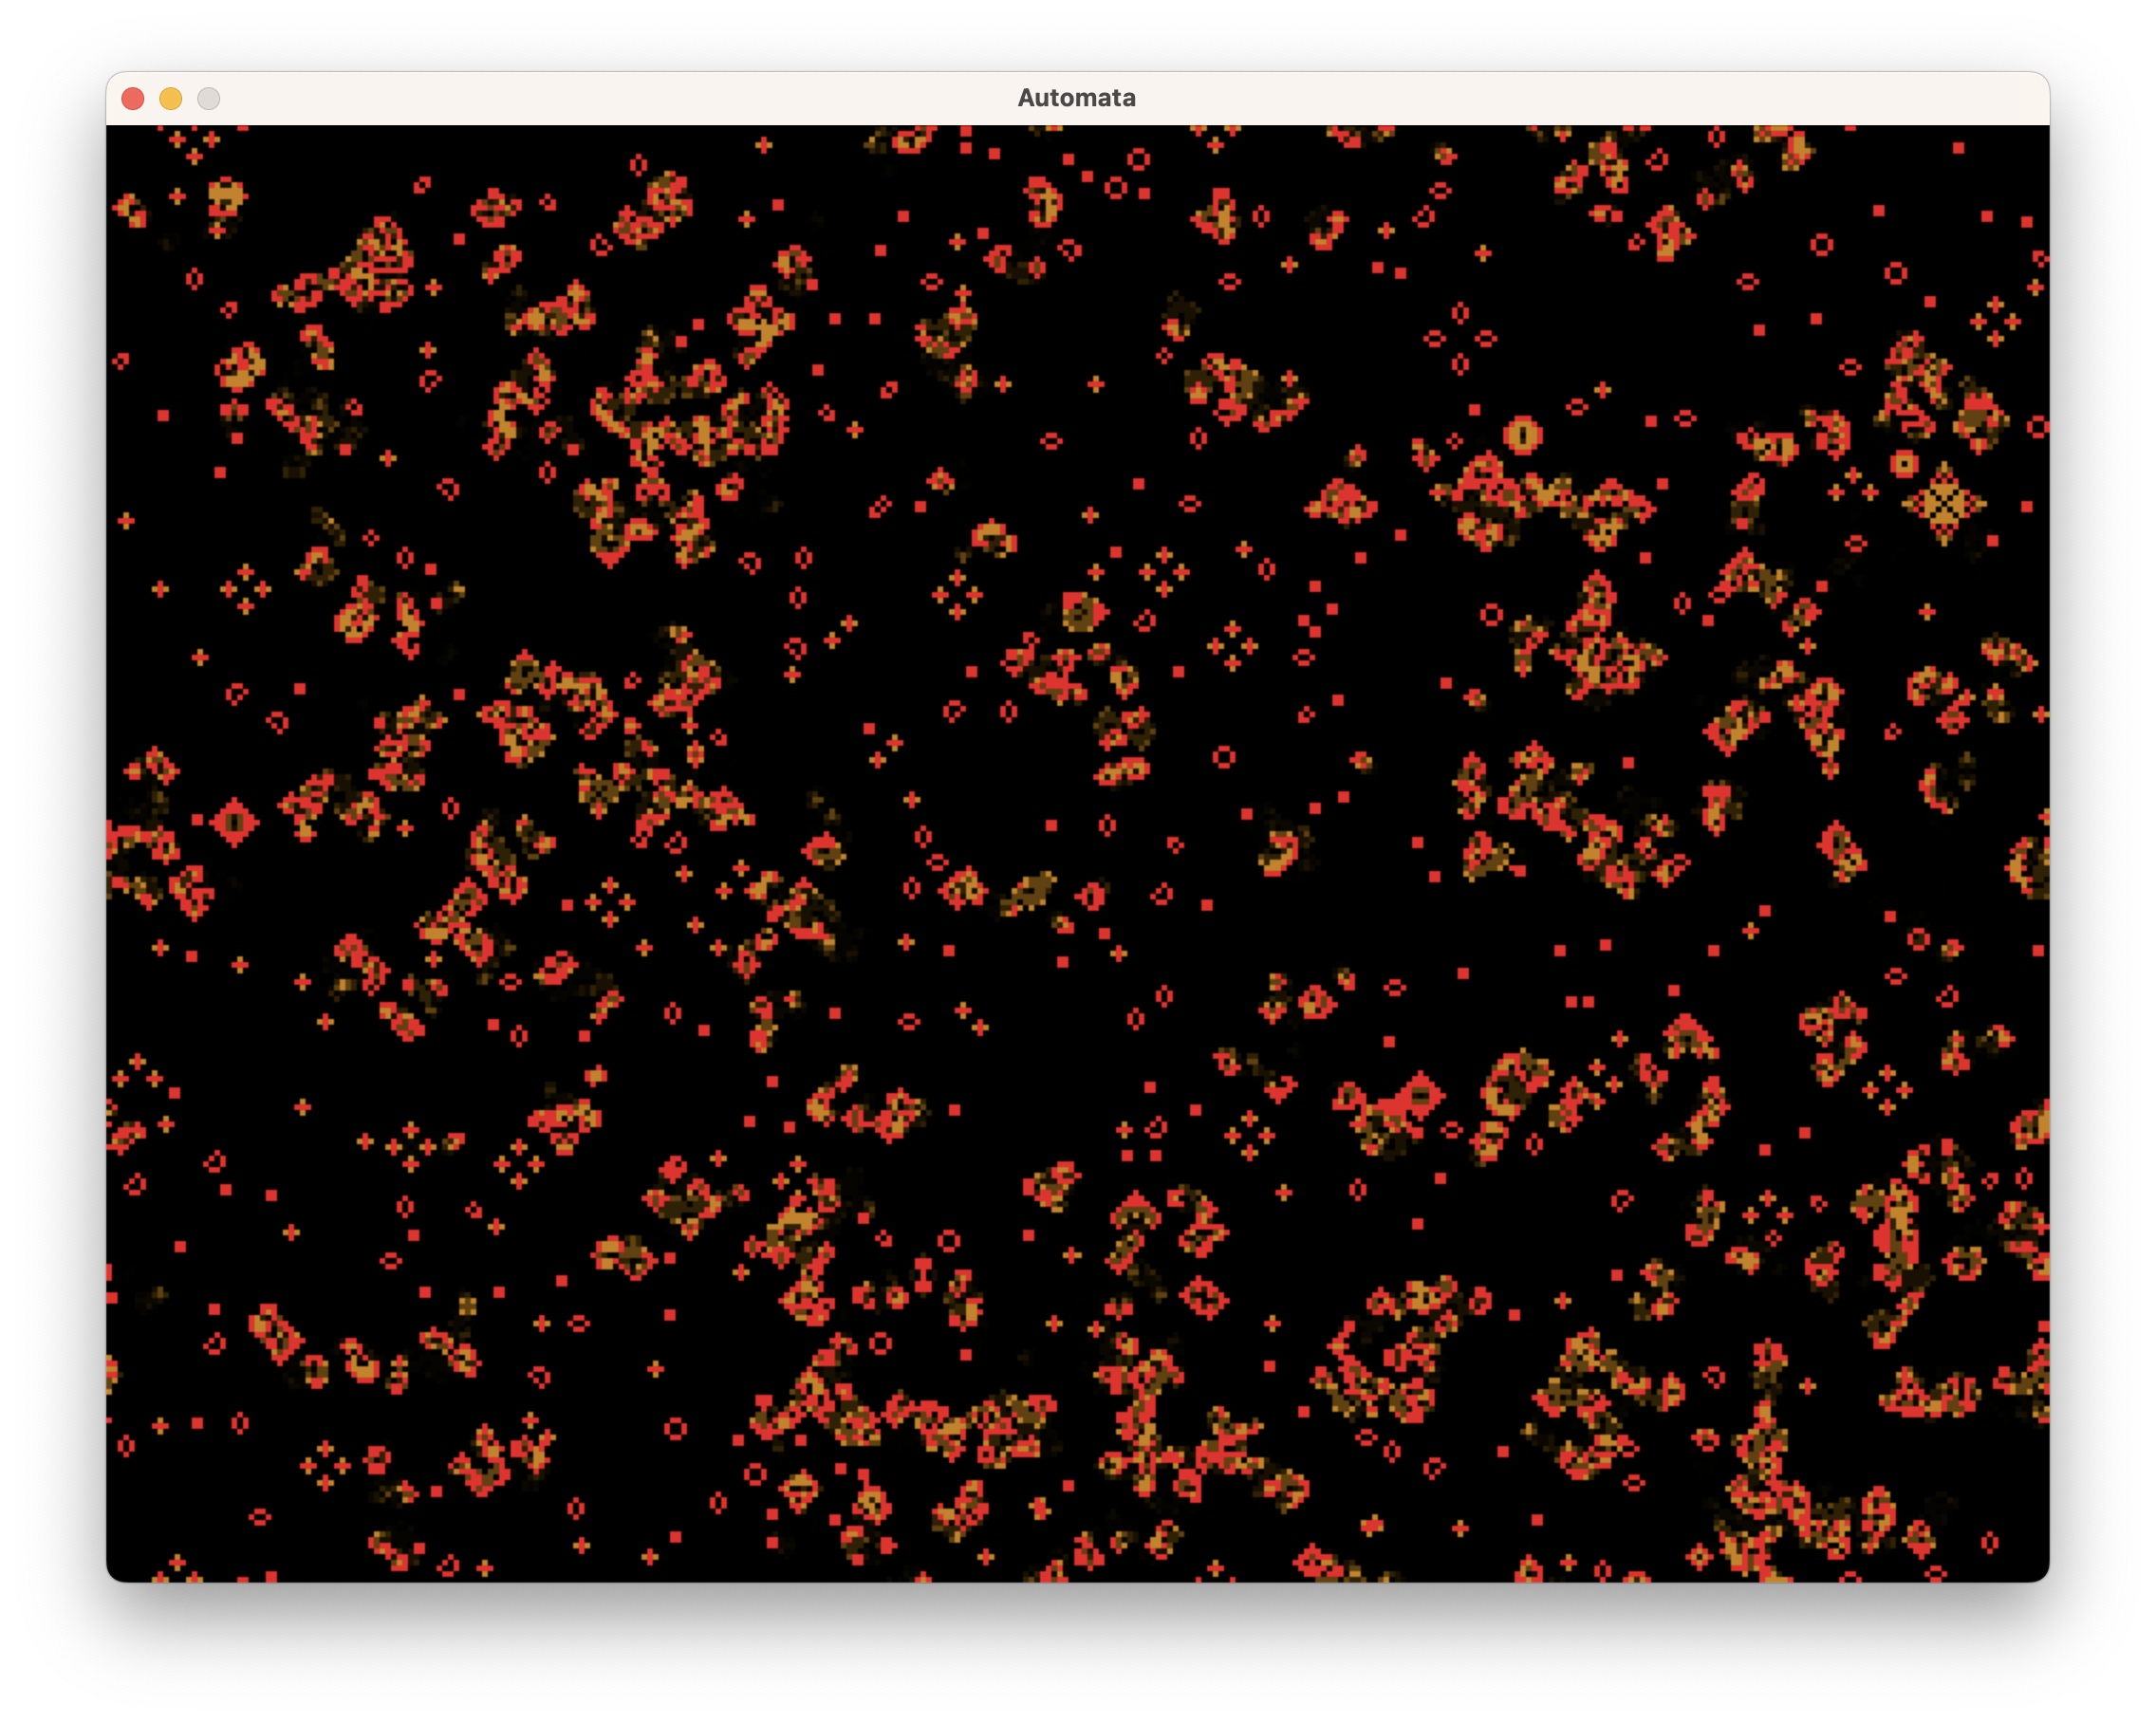This screenshot has height=1723, width=2156.
Task: Click the two adjacent red squares right of center
Action: click(x=1579, y=1001)
